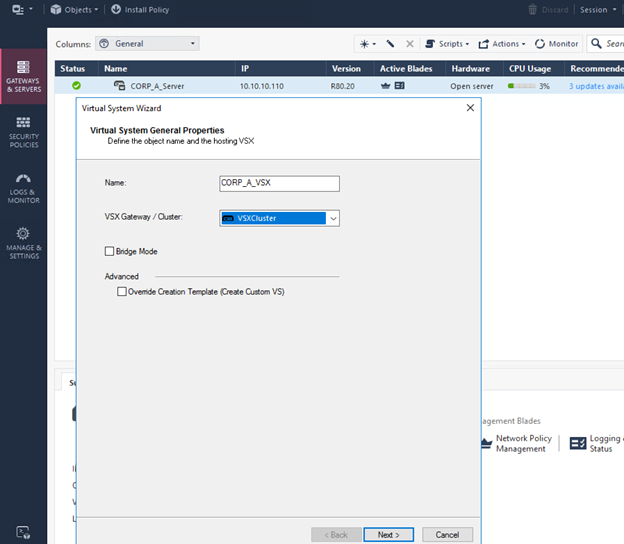Open Manage & Settings view
This screenshot has width=624, height=544.
point(23,244)
